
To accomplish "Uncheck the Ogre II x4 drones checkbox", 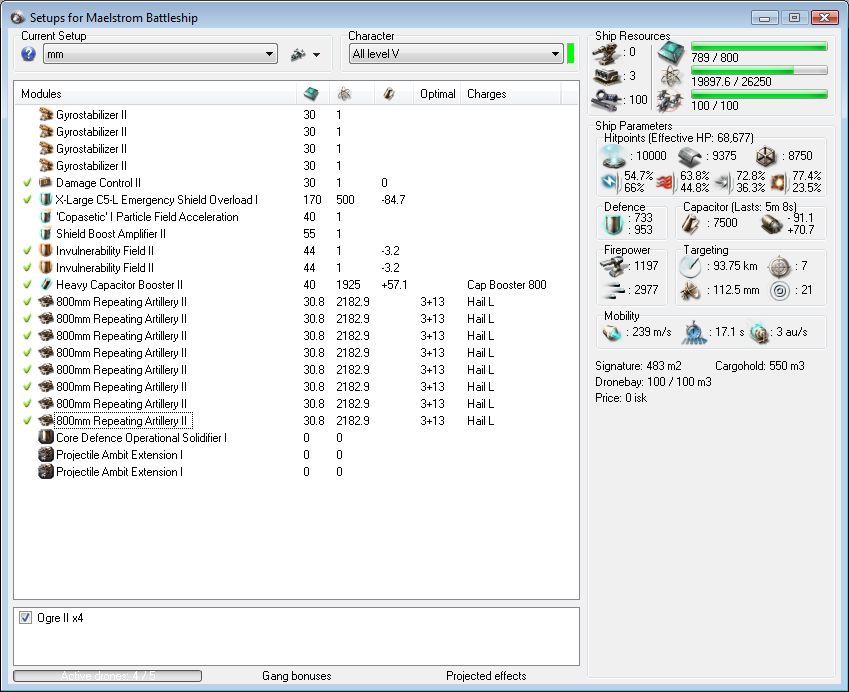I will pyautogui.click(x=25, y=618).
